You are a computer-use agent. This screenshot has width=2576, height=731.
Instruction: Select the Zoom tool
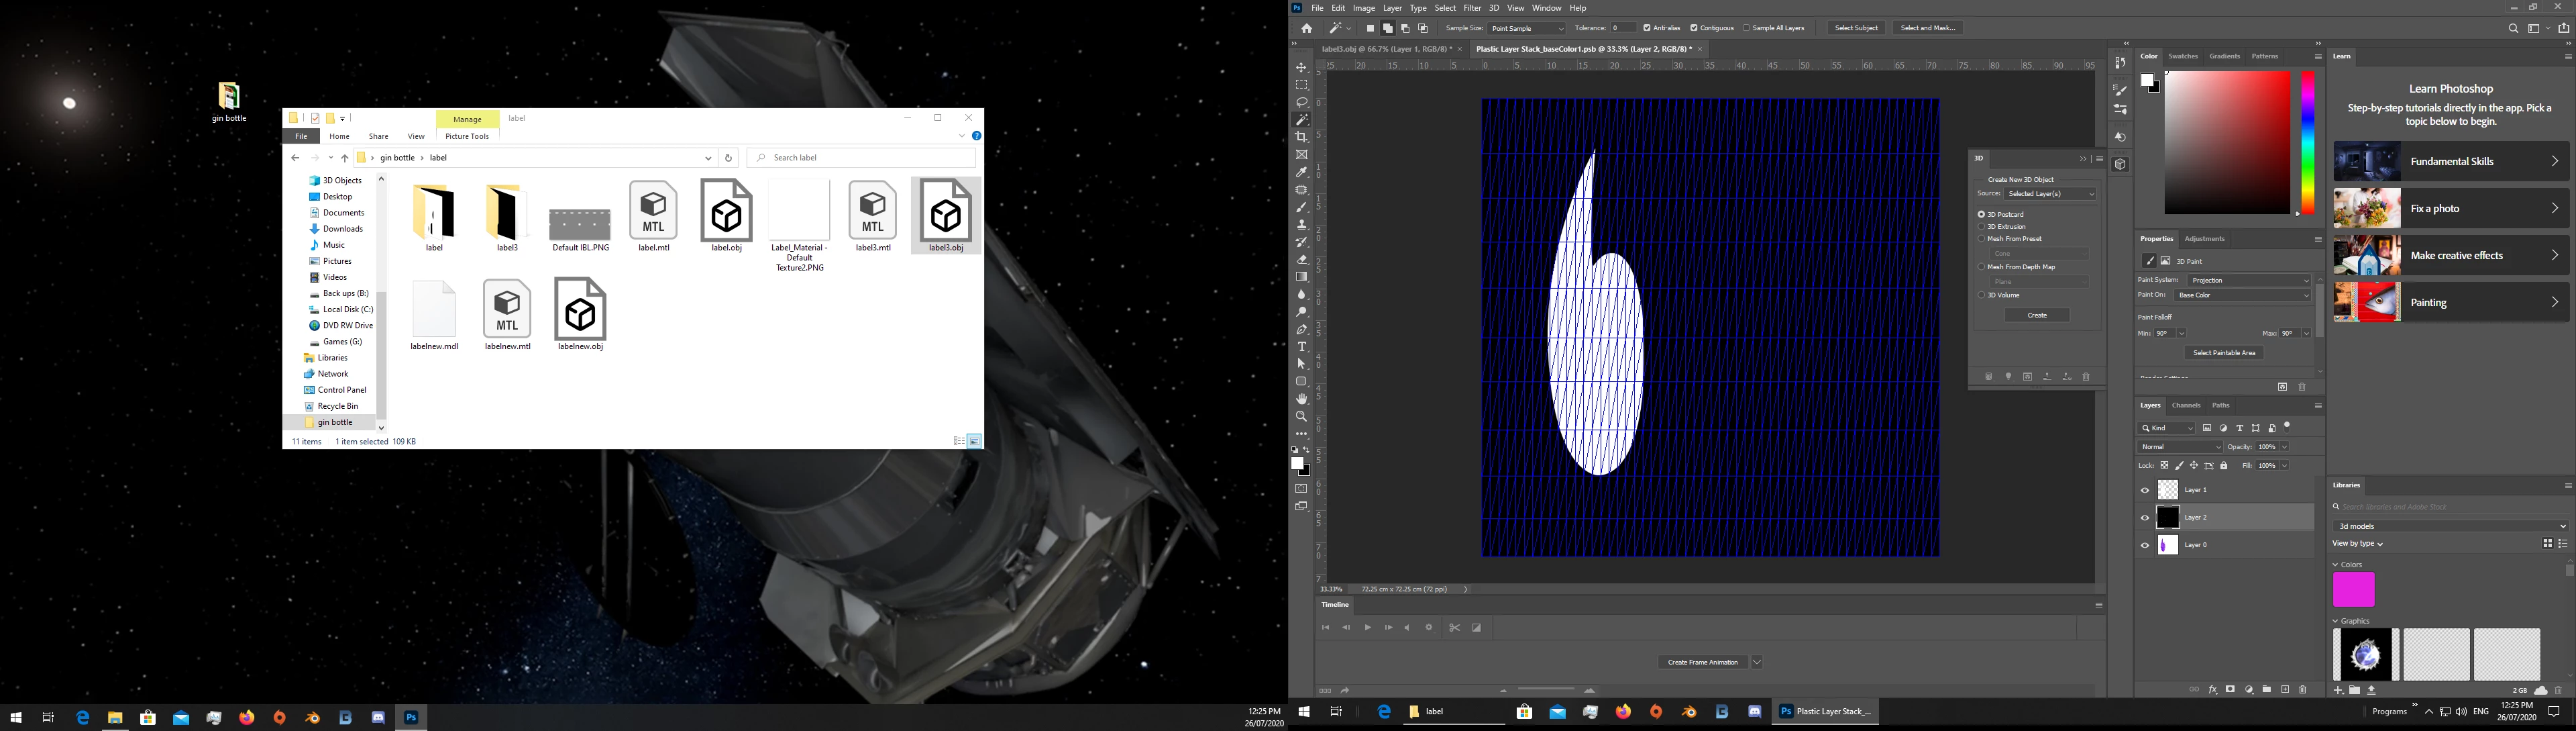[x=1301, y=417]
